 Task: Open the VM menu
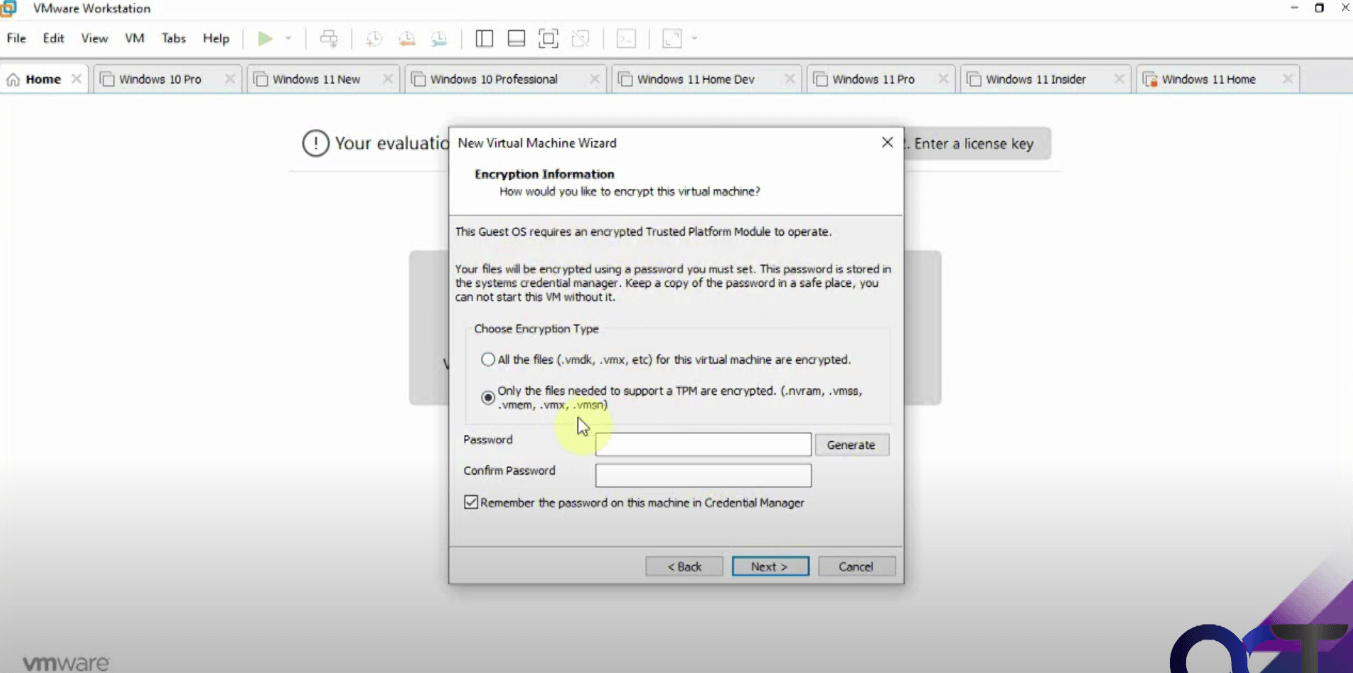(134, 38)
